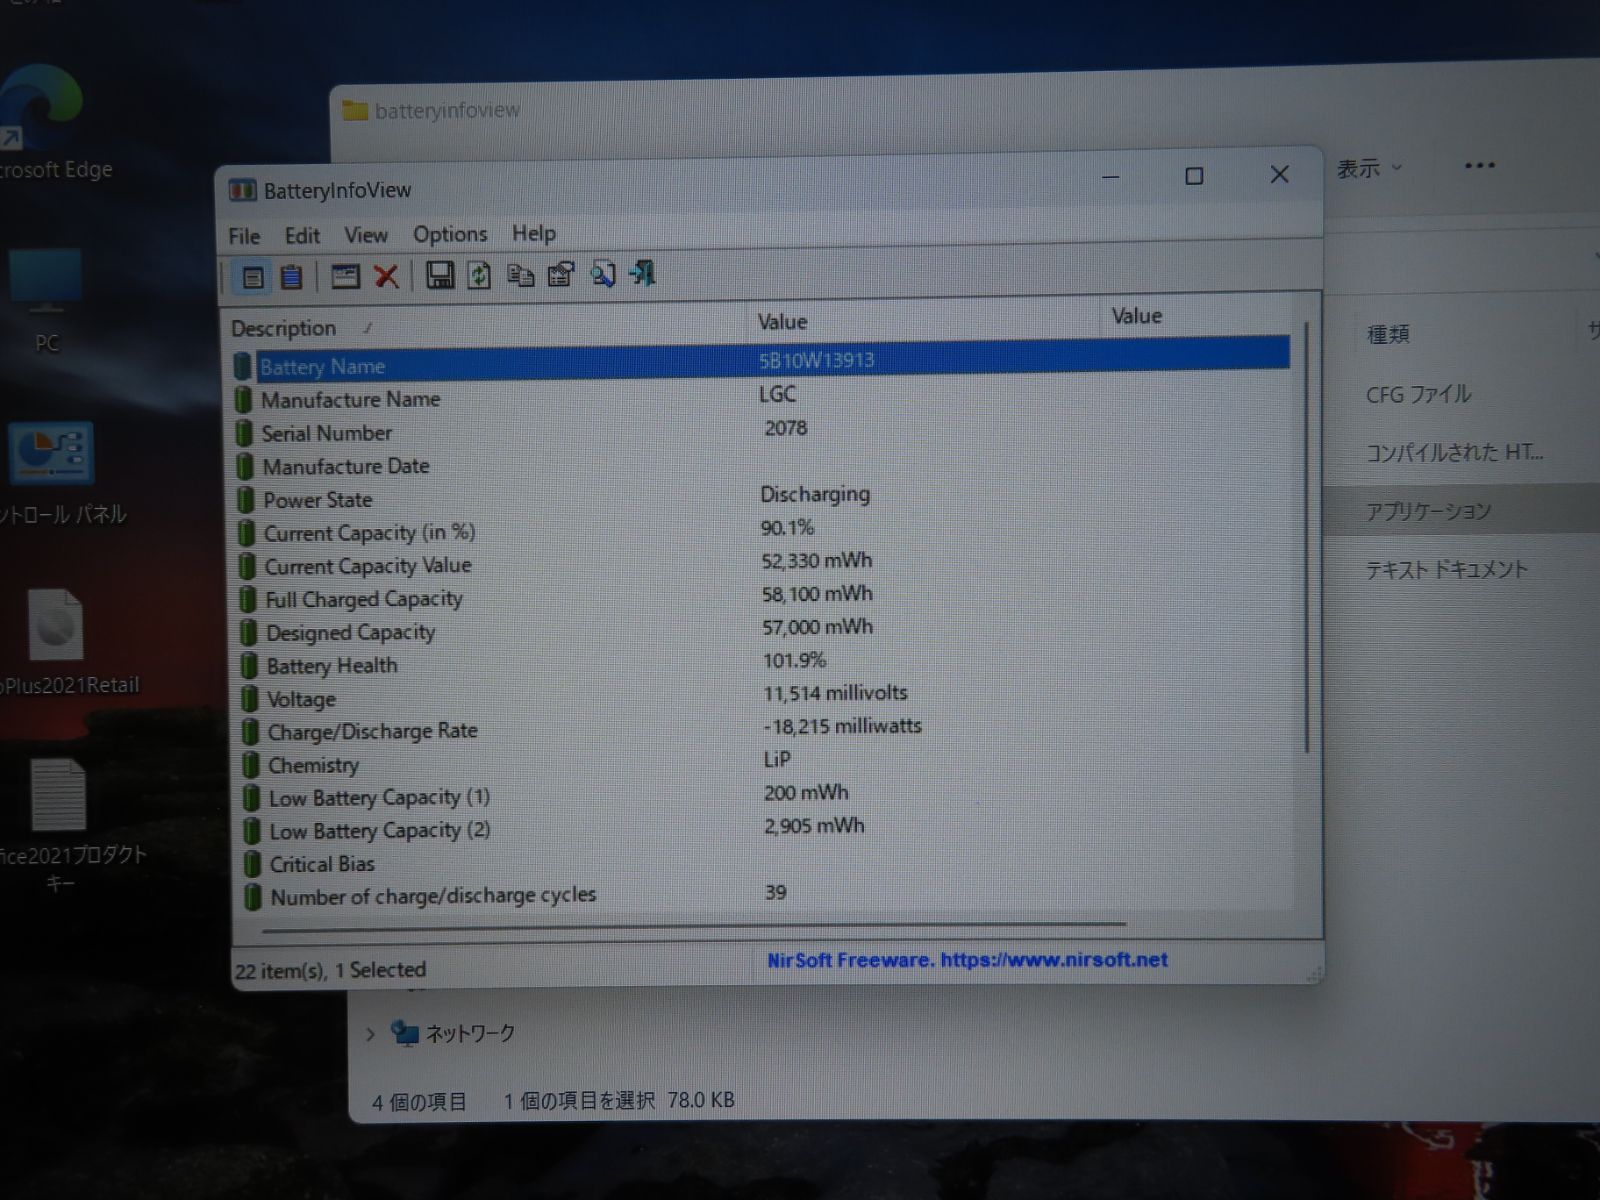Open the three-dots more menu in Explorer
This screenshot has width=1600, height=1200.
coord(1480,165)
